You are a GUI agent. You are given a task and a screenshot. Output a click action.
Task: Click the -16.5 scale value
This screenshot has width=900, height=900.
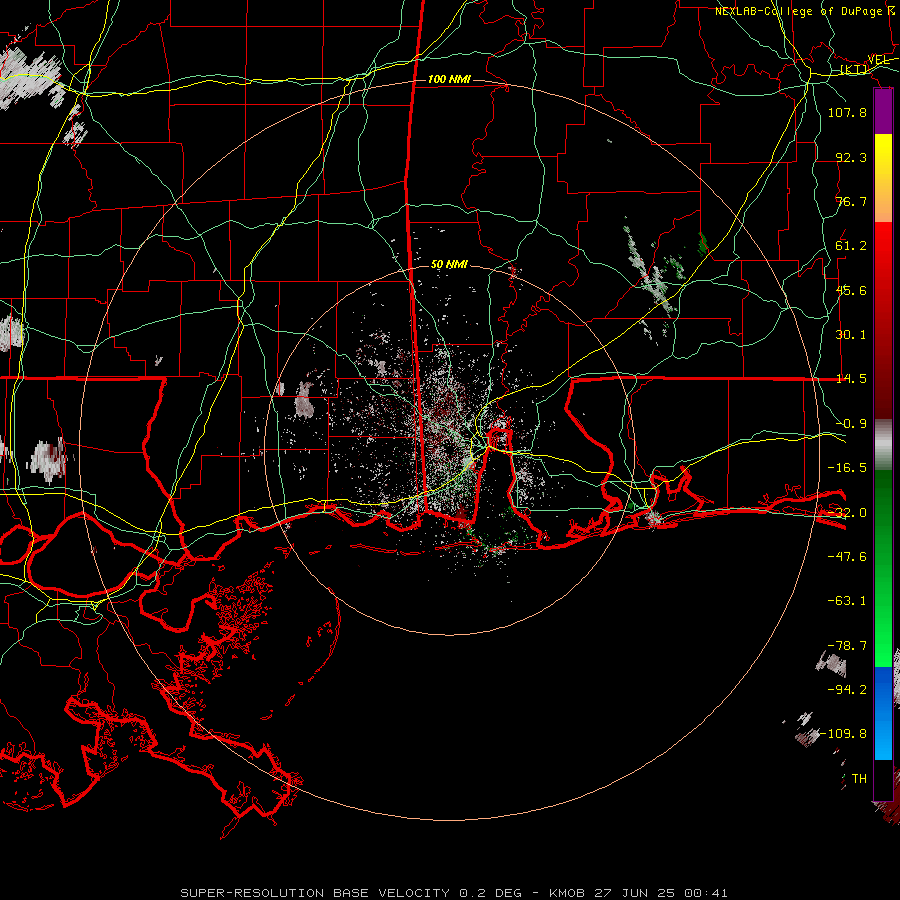pos(847,468)
